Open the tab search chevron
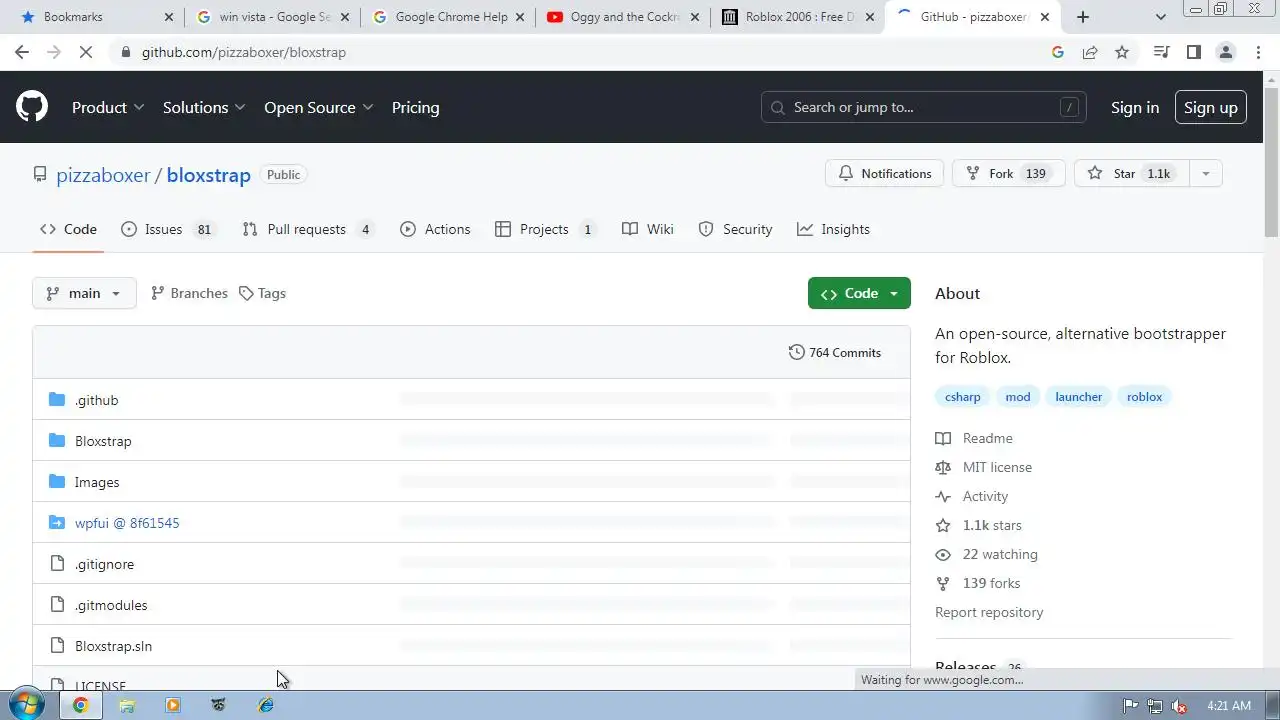The height and width of the screenshot is (720, 1280). (1160, 17)
